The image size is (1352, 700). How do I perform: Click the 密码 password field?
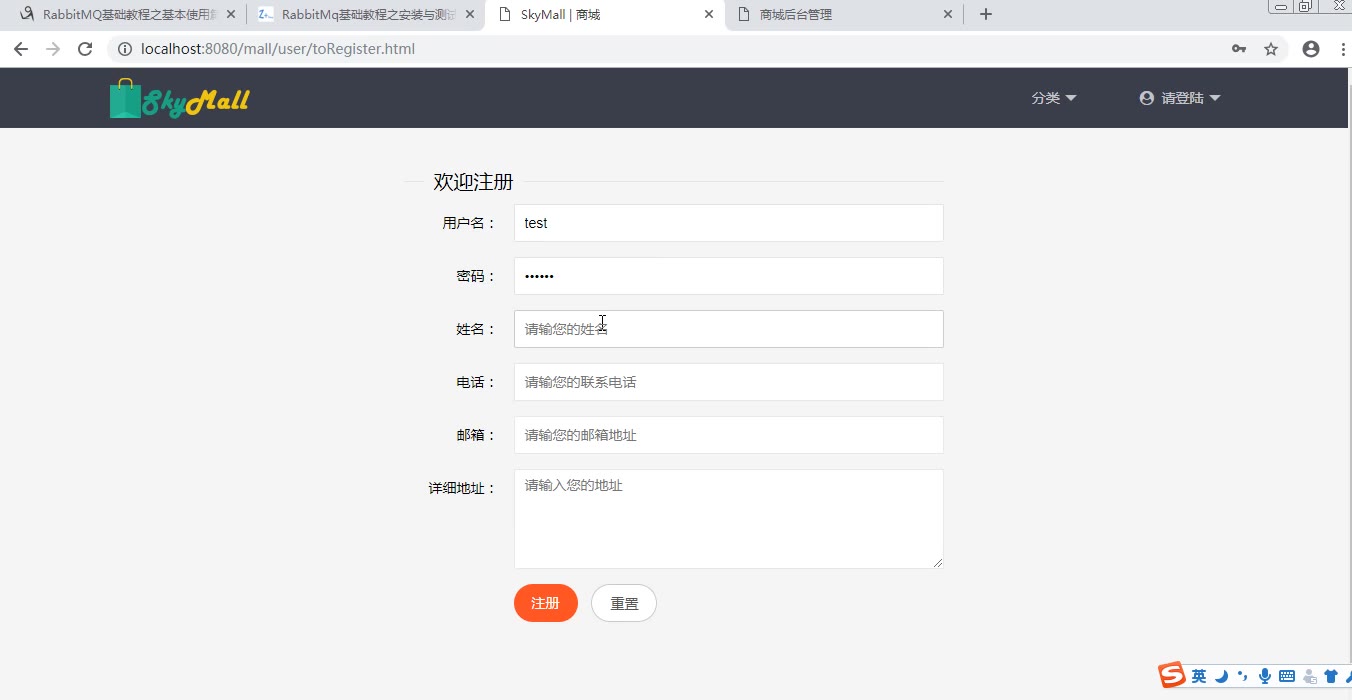pos(729,276)
